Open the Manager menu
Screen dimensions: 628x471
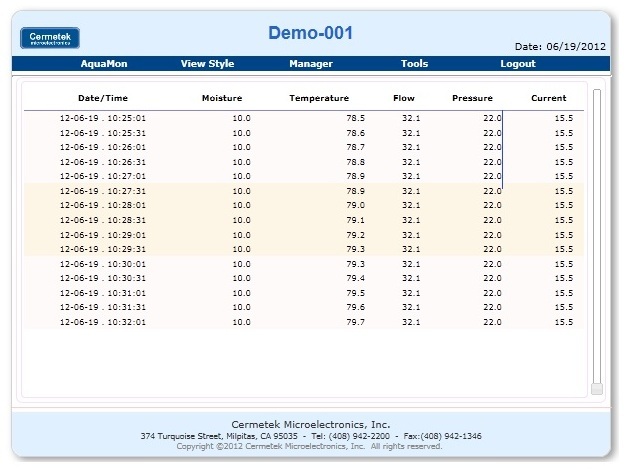click(x=311, y=64)
